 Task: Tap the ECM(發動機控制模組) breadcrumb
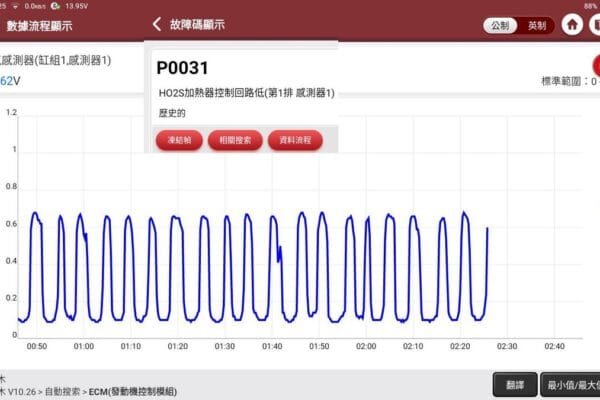[x=133, y=392]
